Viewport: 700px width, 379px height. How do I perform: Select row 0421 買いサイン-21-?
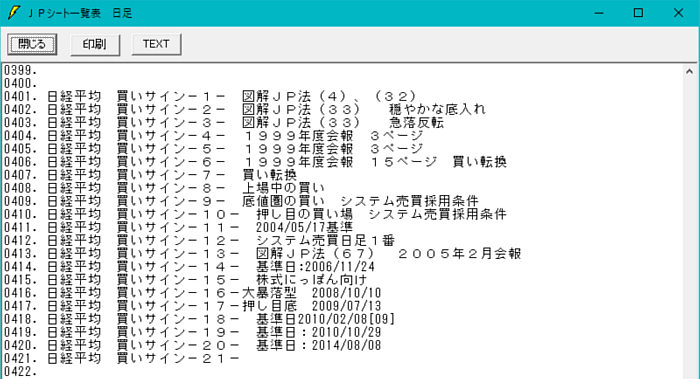point(122,359)
